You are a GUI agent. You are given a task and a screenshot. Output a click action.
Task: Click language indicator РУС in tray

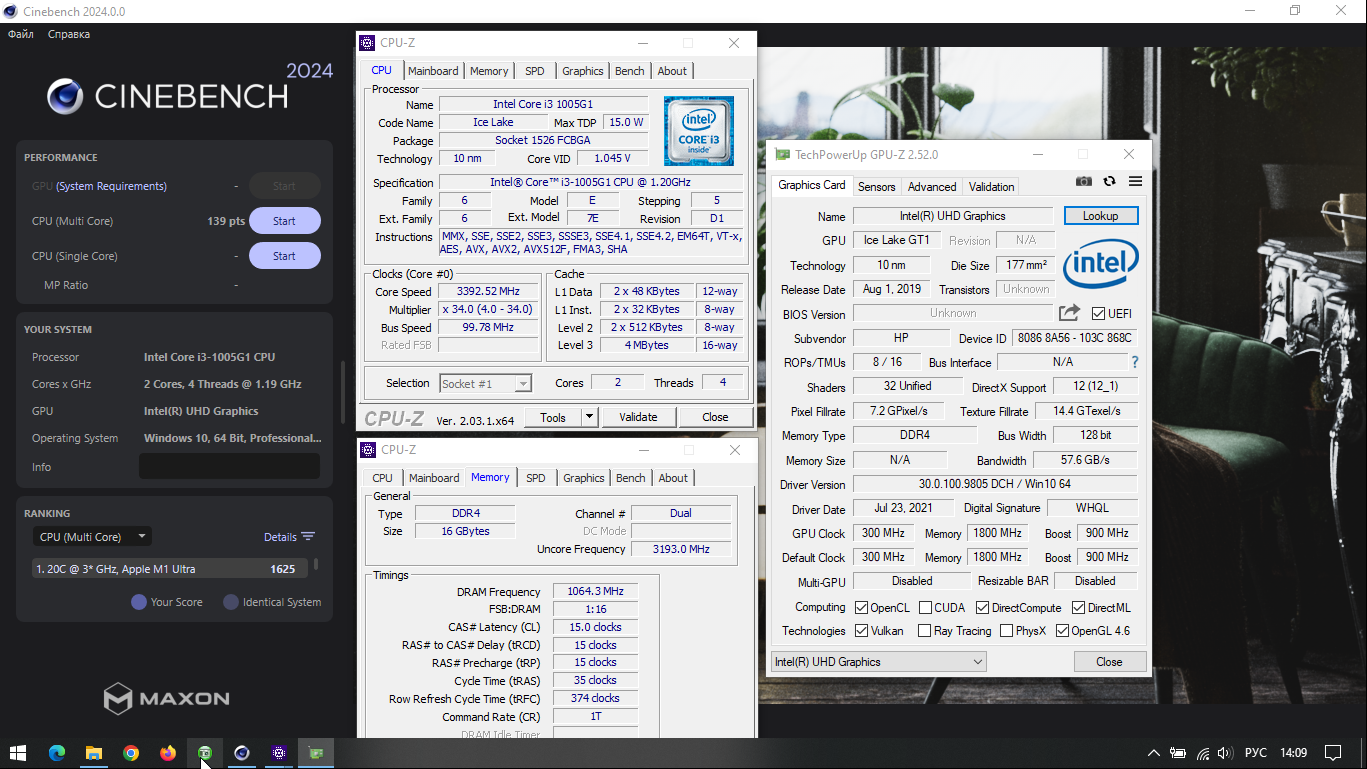tap(1256, 753)
